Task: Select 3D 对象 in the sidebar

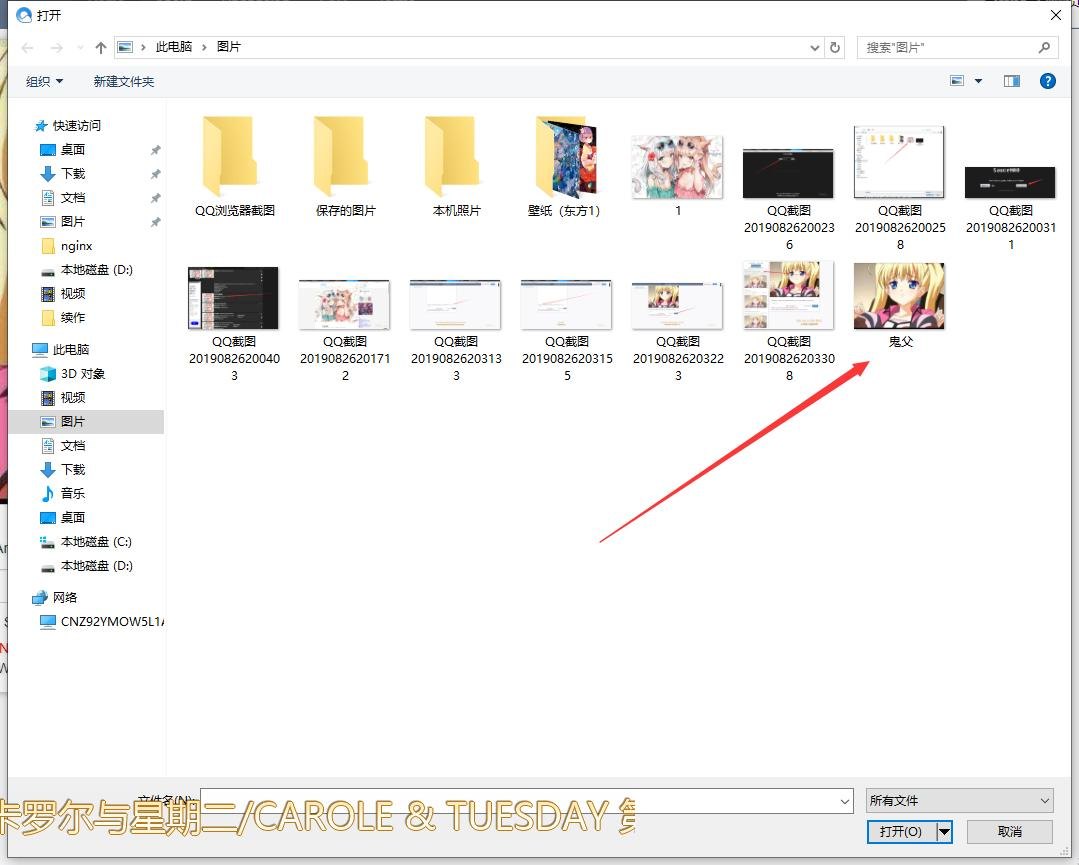Action: (x=82, y=374)
